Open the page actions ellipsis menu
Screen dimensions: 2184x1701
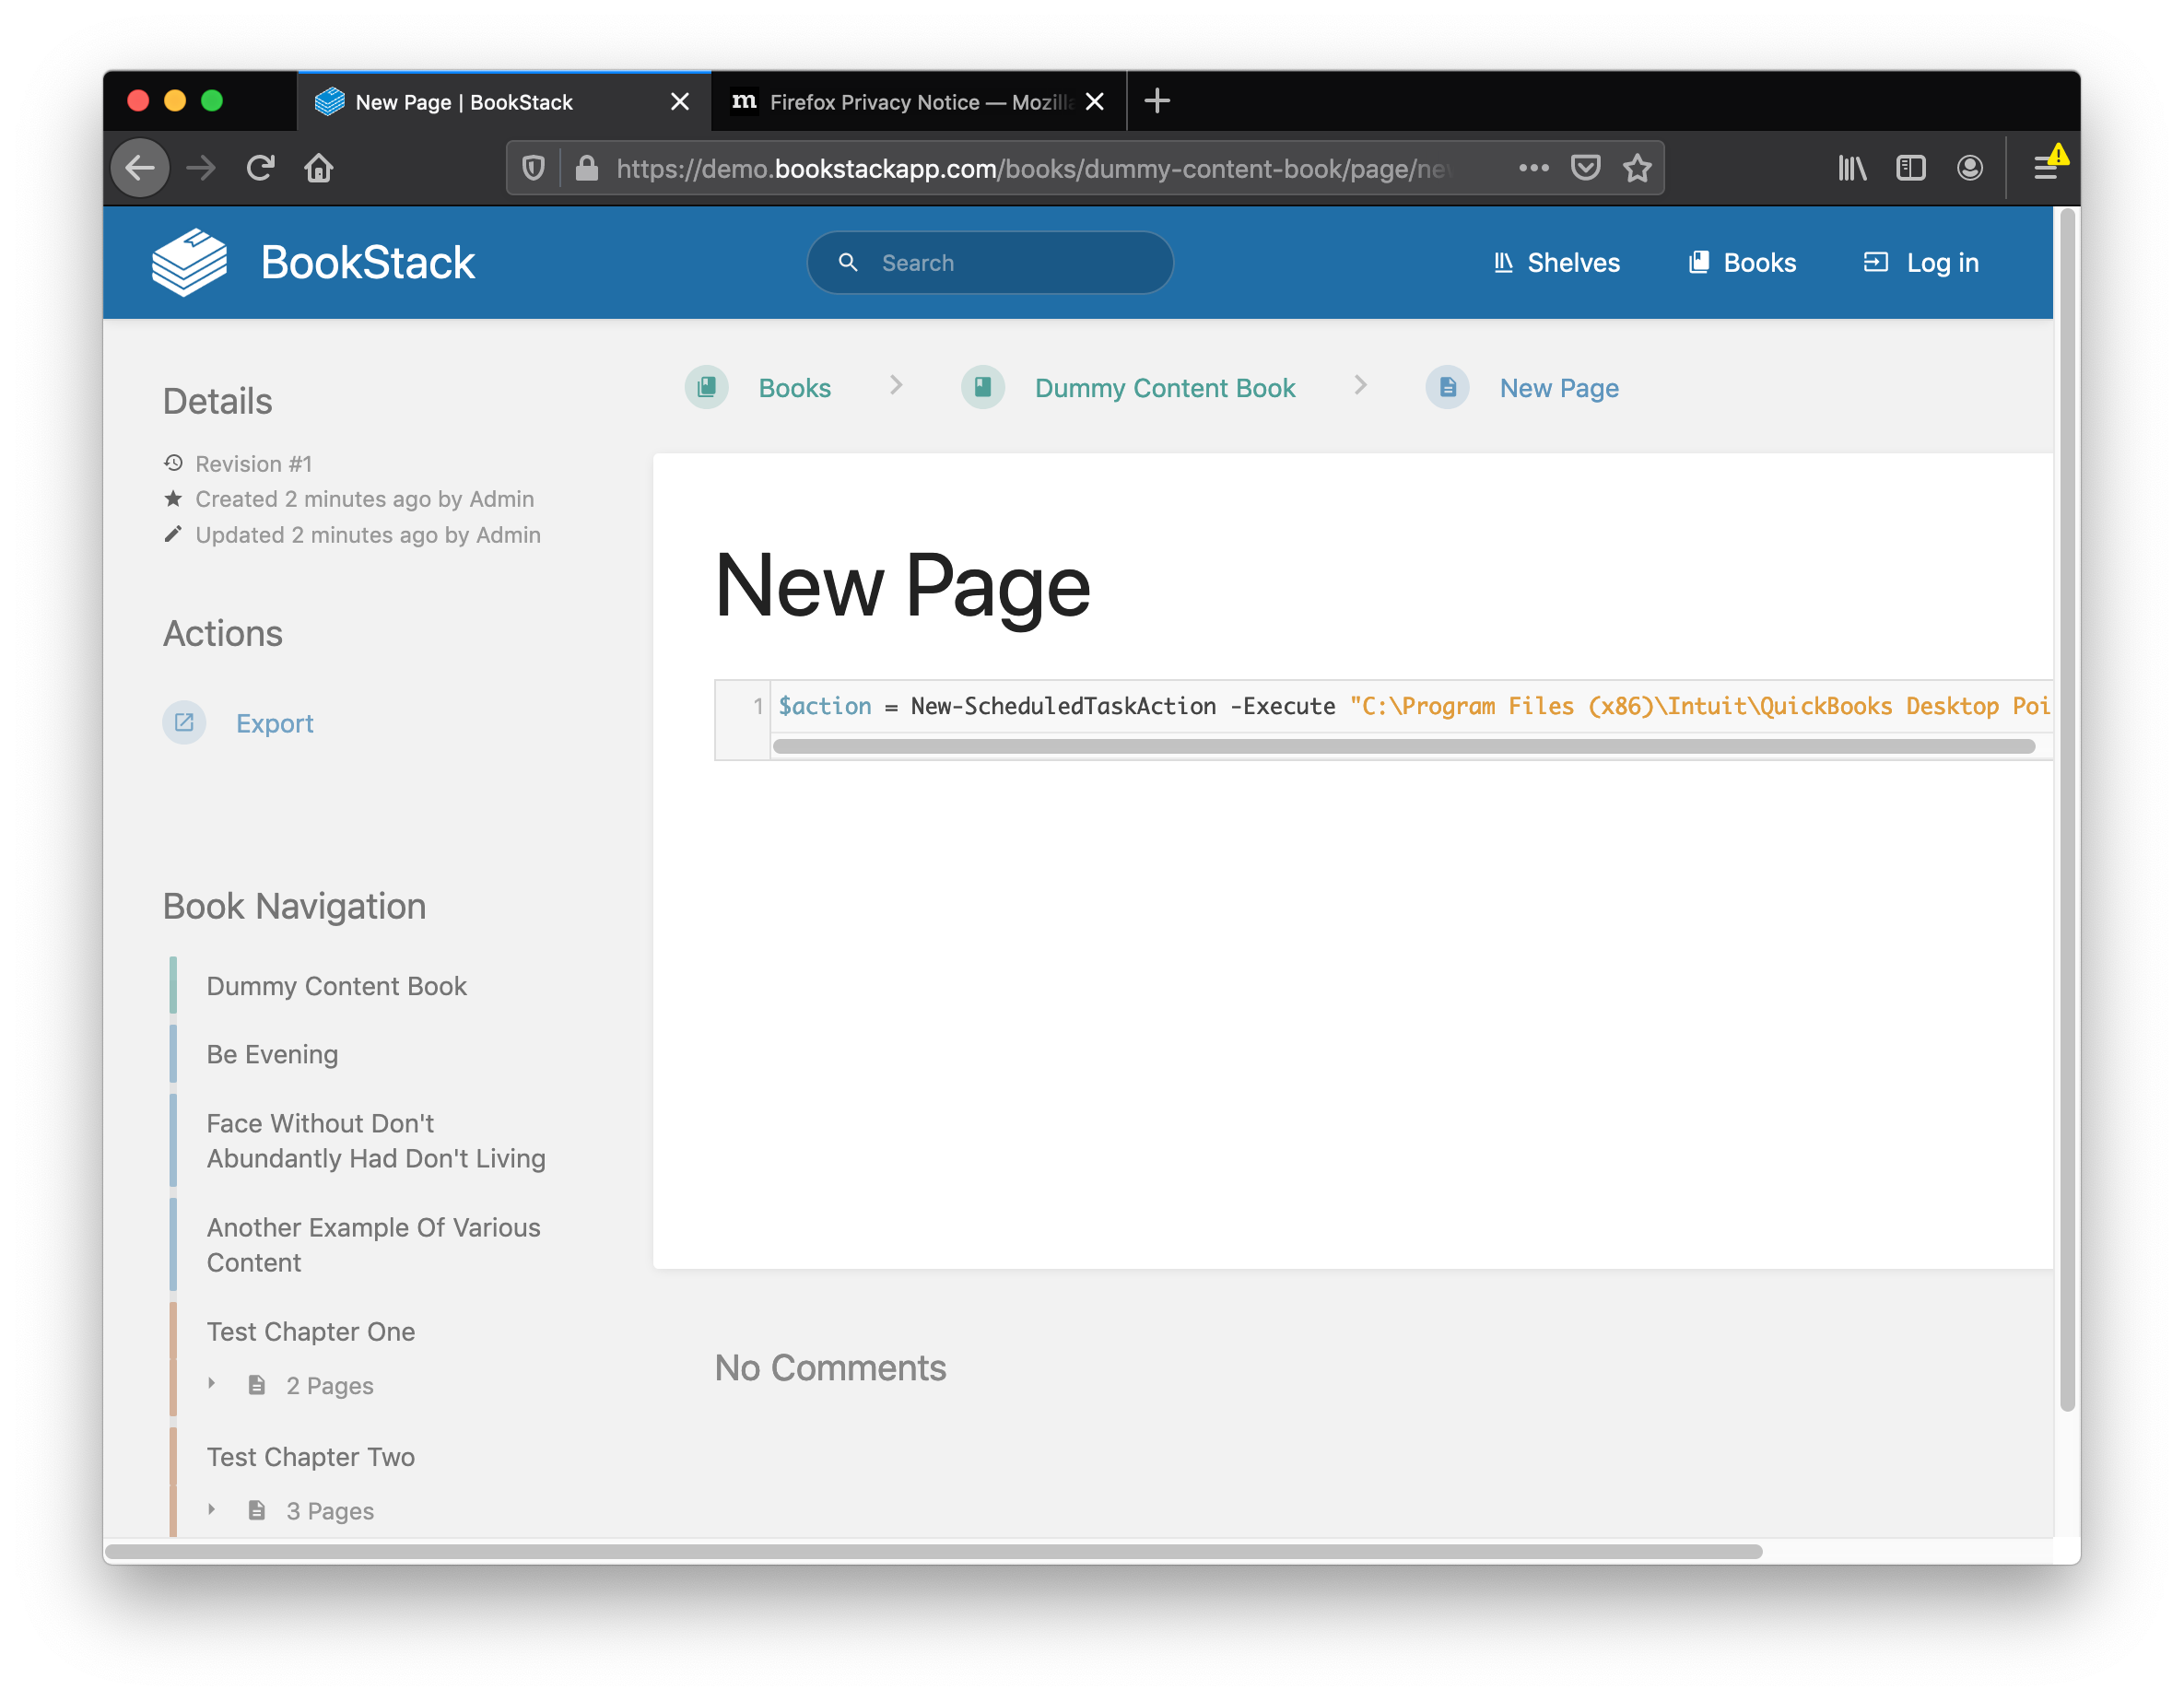click(1533, 167)
